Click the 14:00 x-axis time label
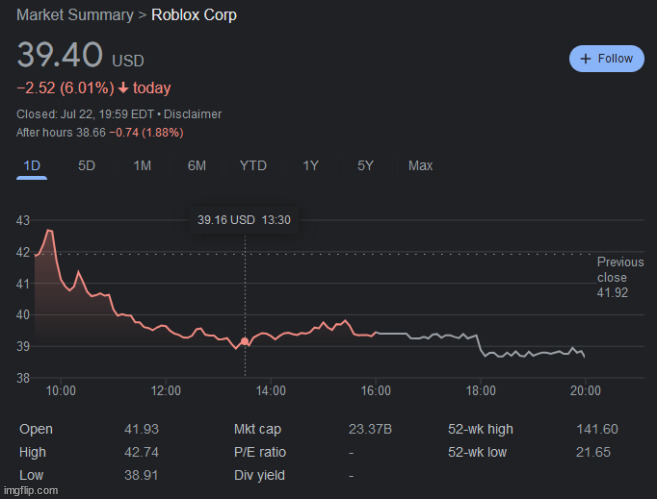This screenshot has width=657, height=499. [x=271, y=391]
